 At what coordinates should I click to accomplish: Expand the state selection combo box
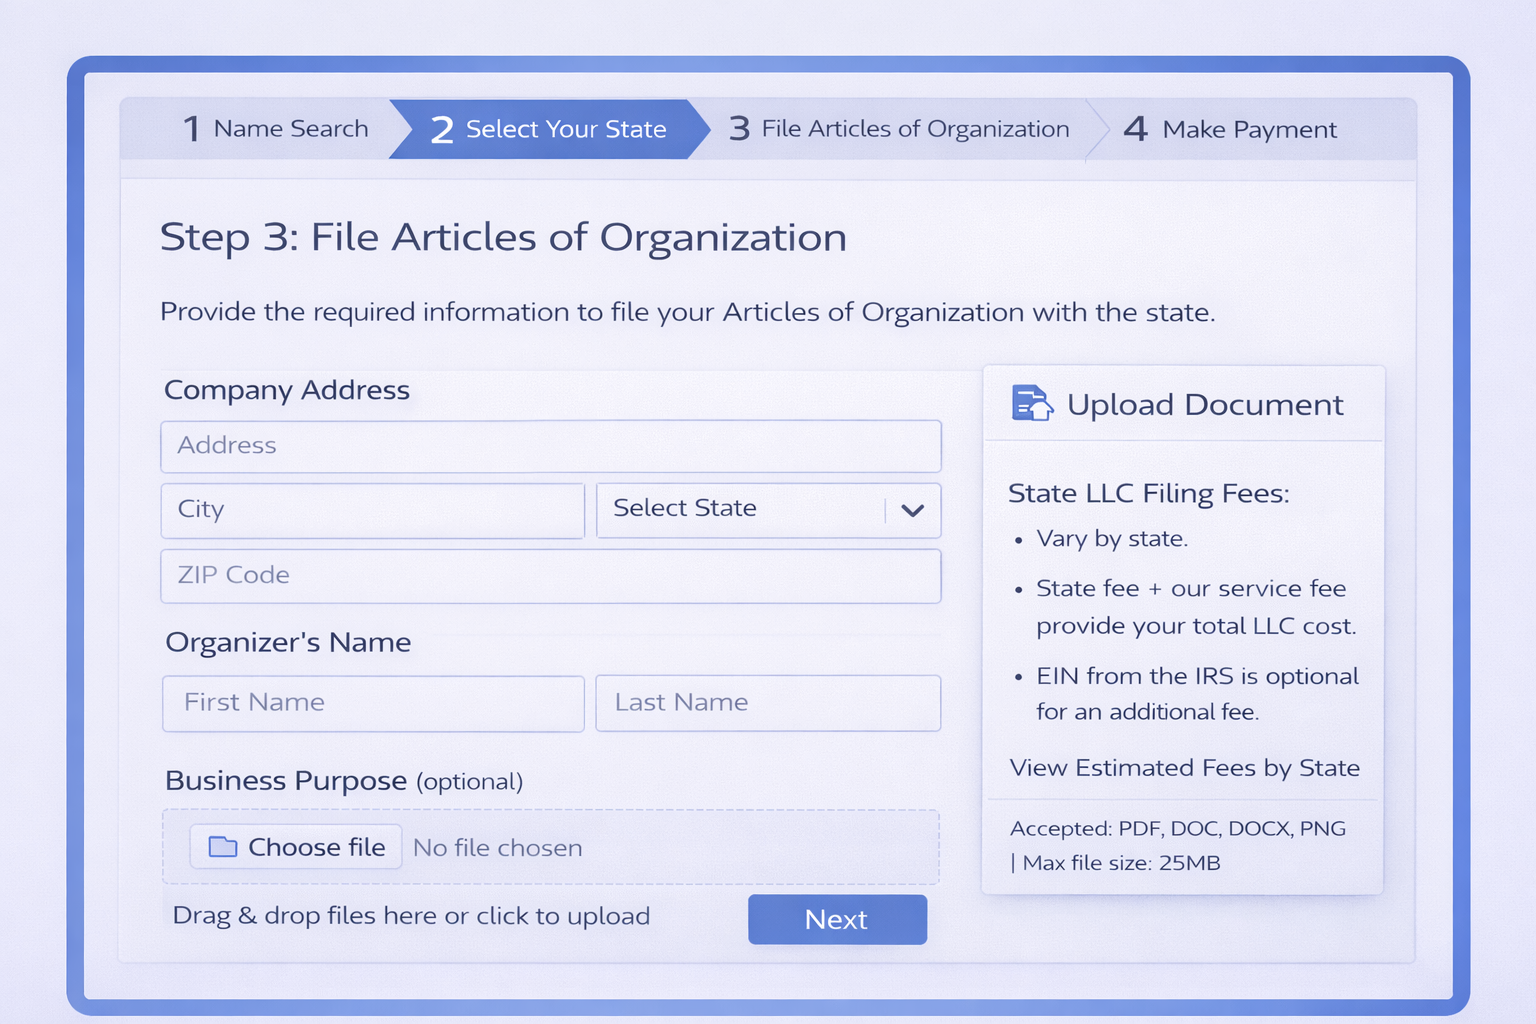(x=767, y=510)
